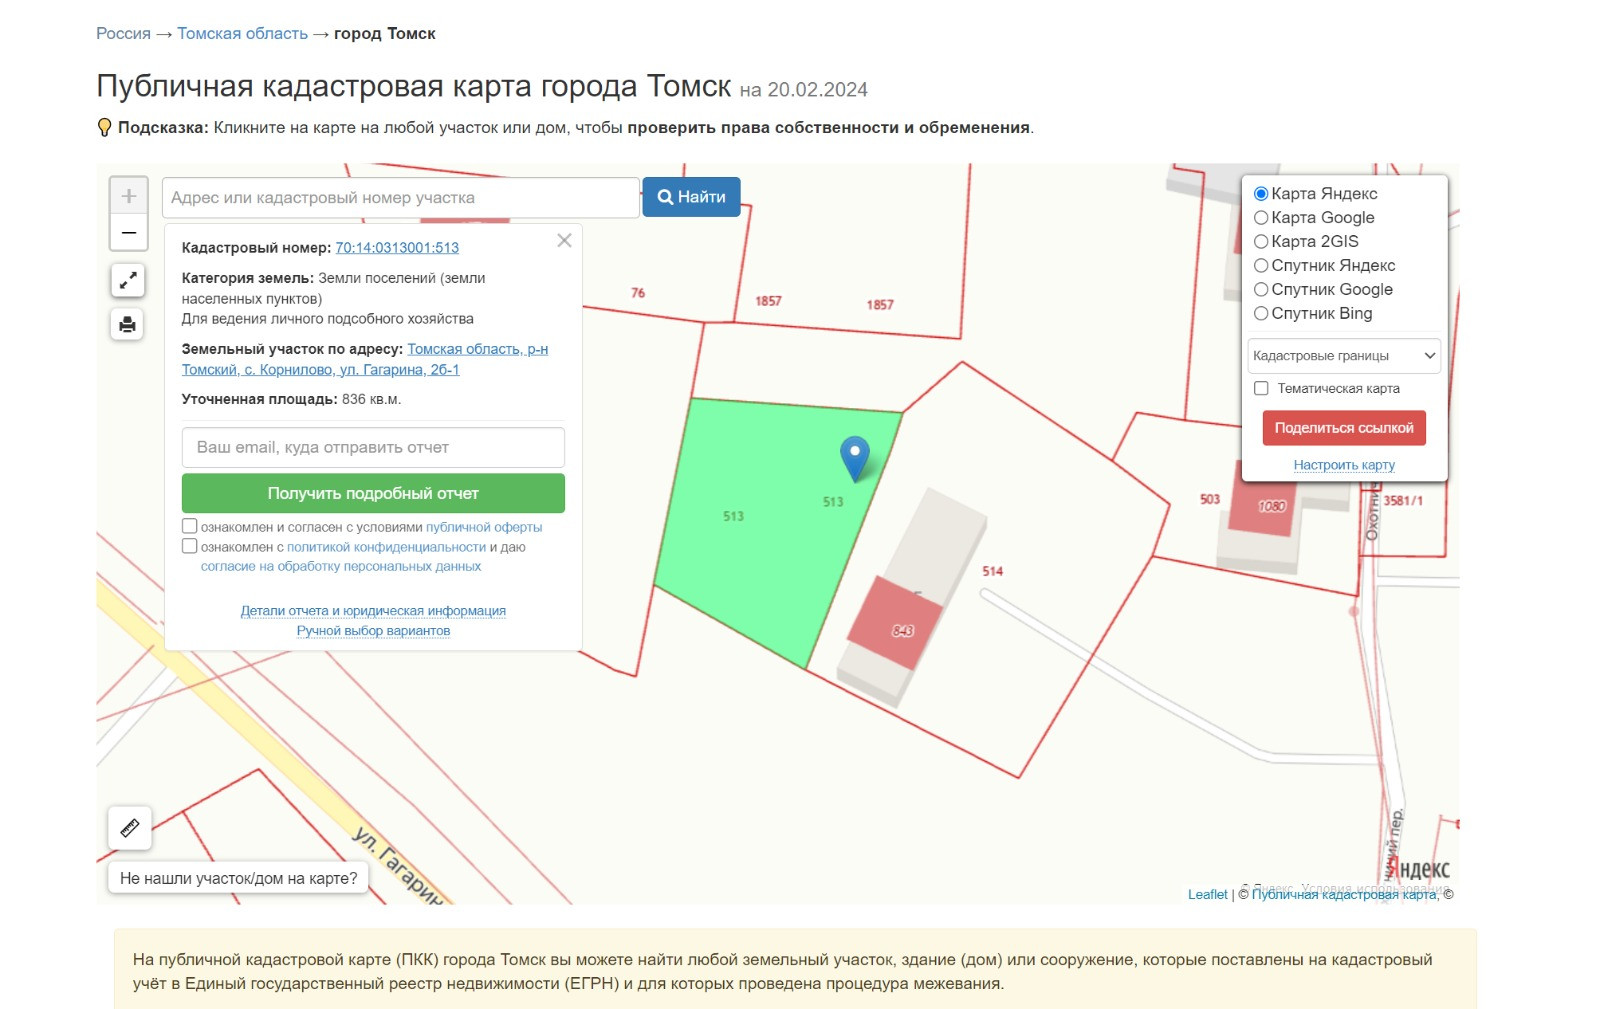
Task: Toggle fullscreen map view
Action: pos(128,281)
